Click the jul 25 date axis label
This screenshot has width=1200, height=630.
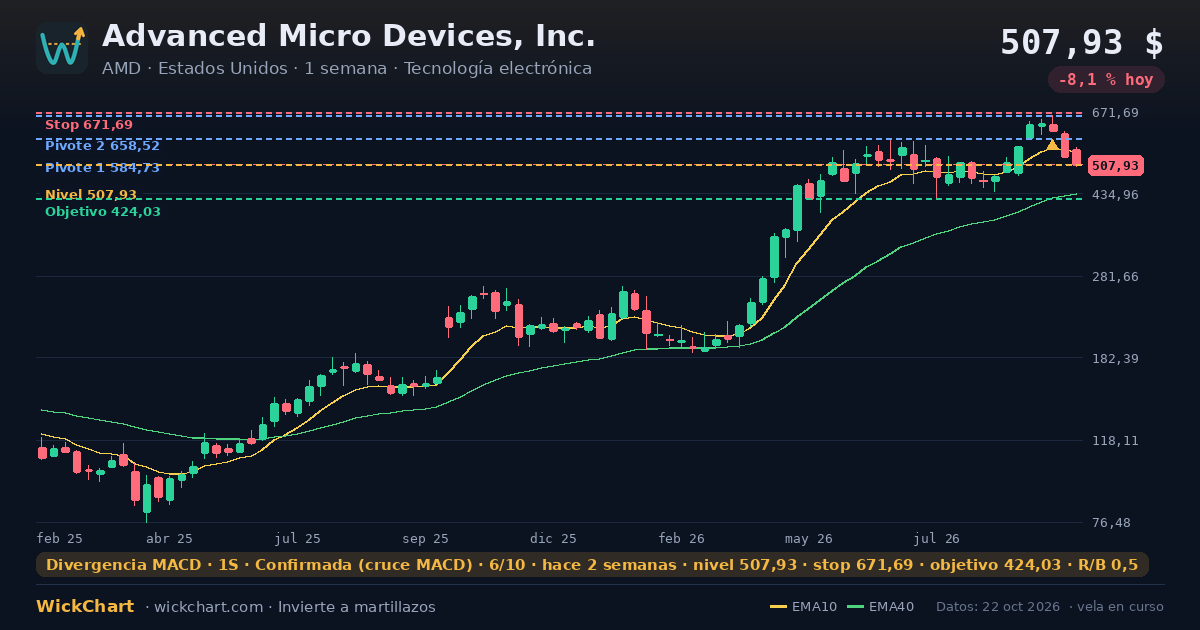tap(298, 538)
